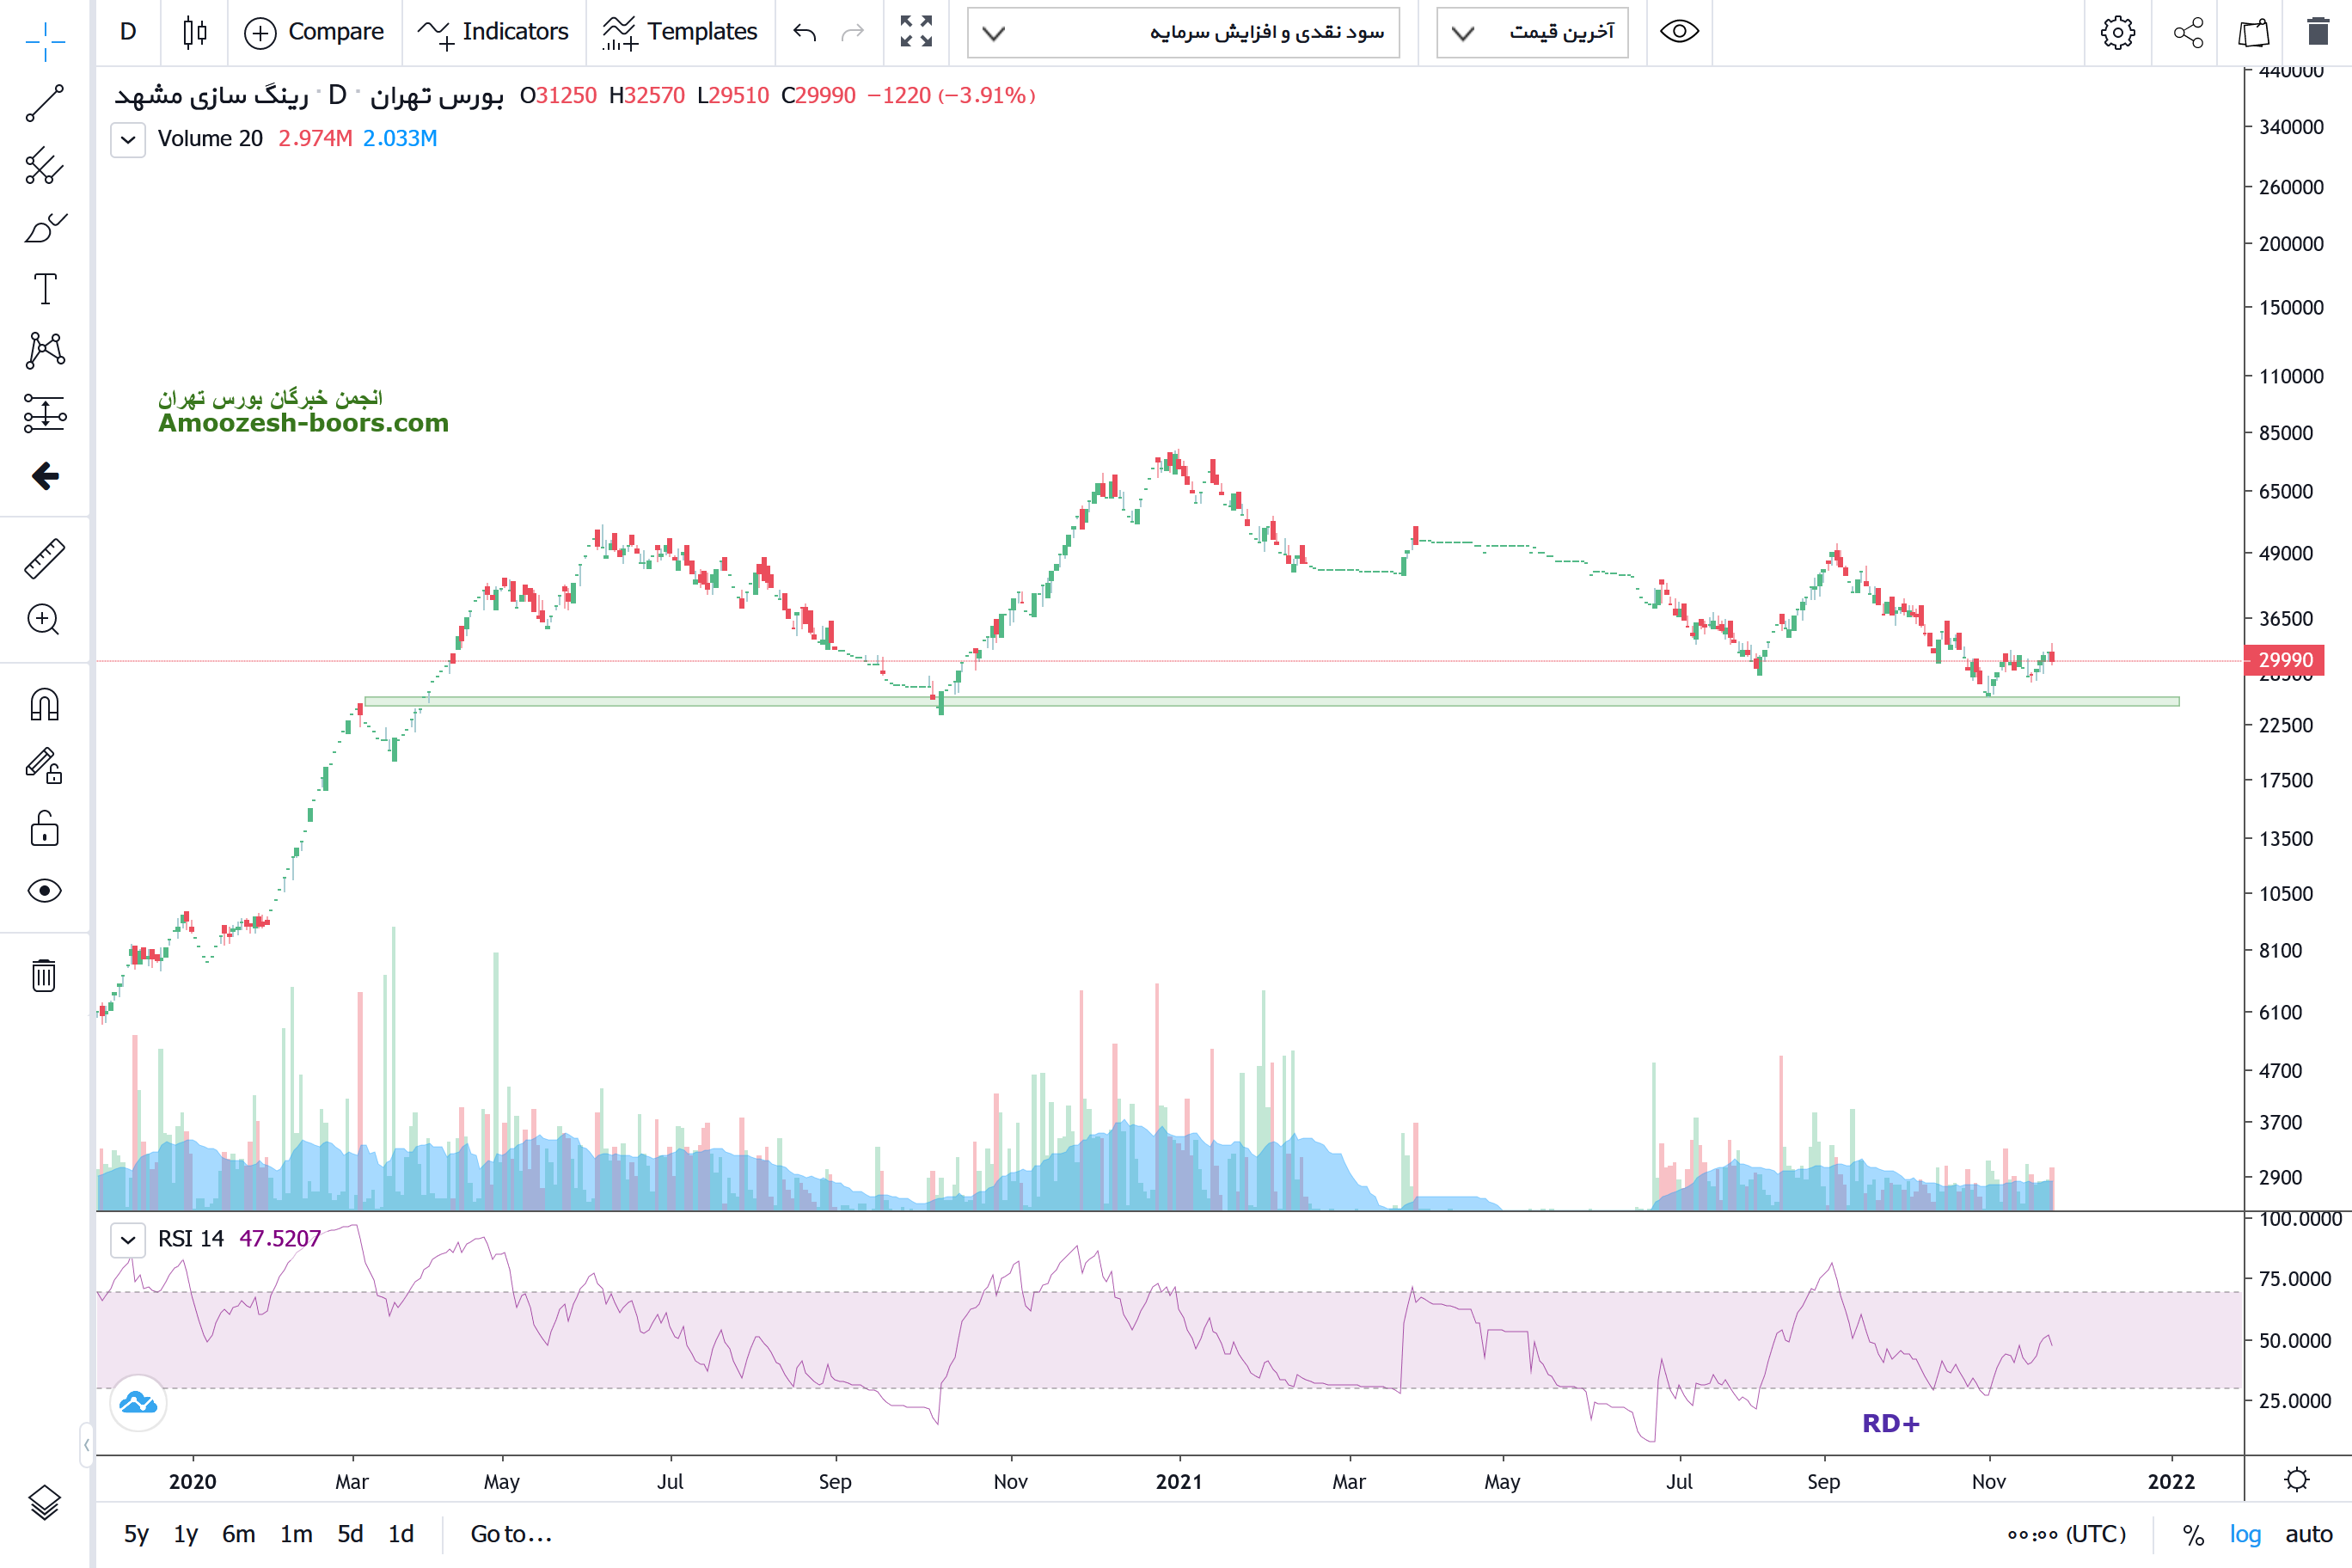Activate the zoom in magnifier tool
This screenshot has width=2352, height=1568.
(44, 620)
